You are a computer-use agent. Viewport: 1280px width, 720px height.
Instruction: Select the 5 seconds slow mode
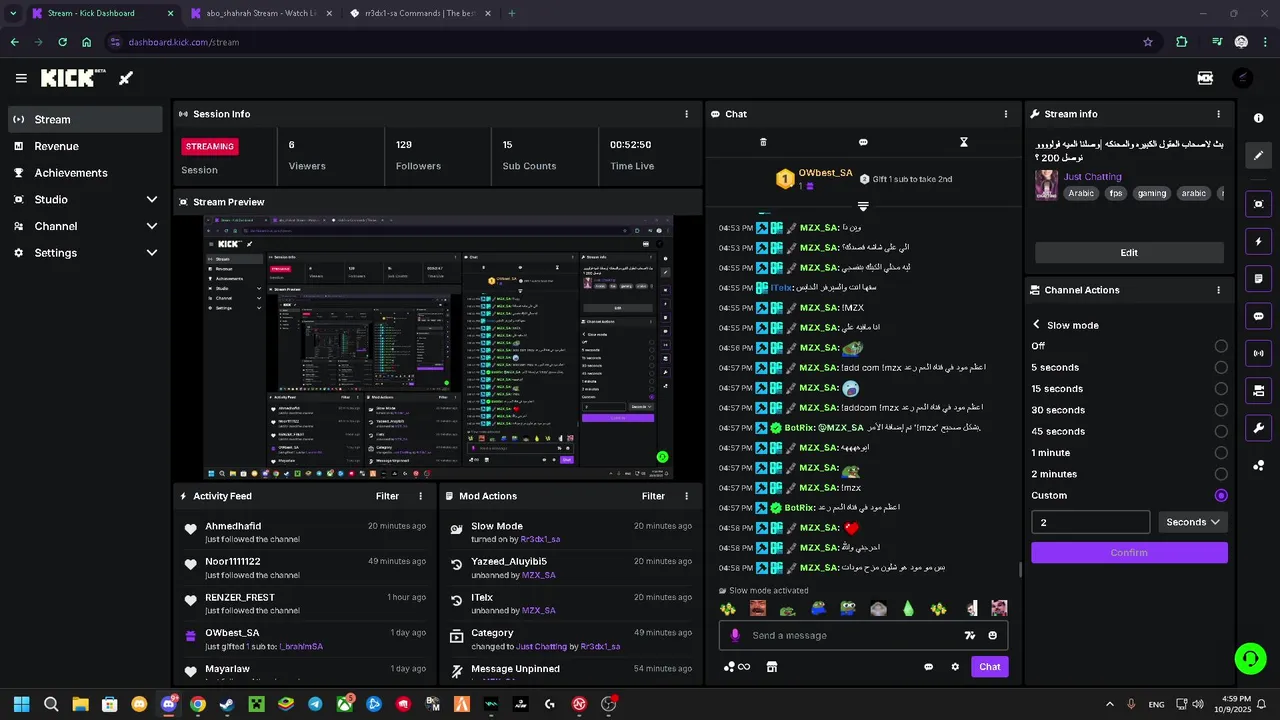click(x=1221, y=368)
